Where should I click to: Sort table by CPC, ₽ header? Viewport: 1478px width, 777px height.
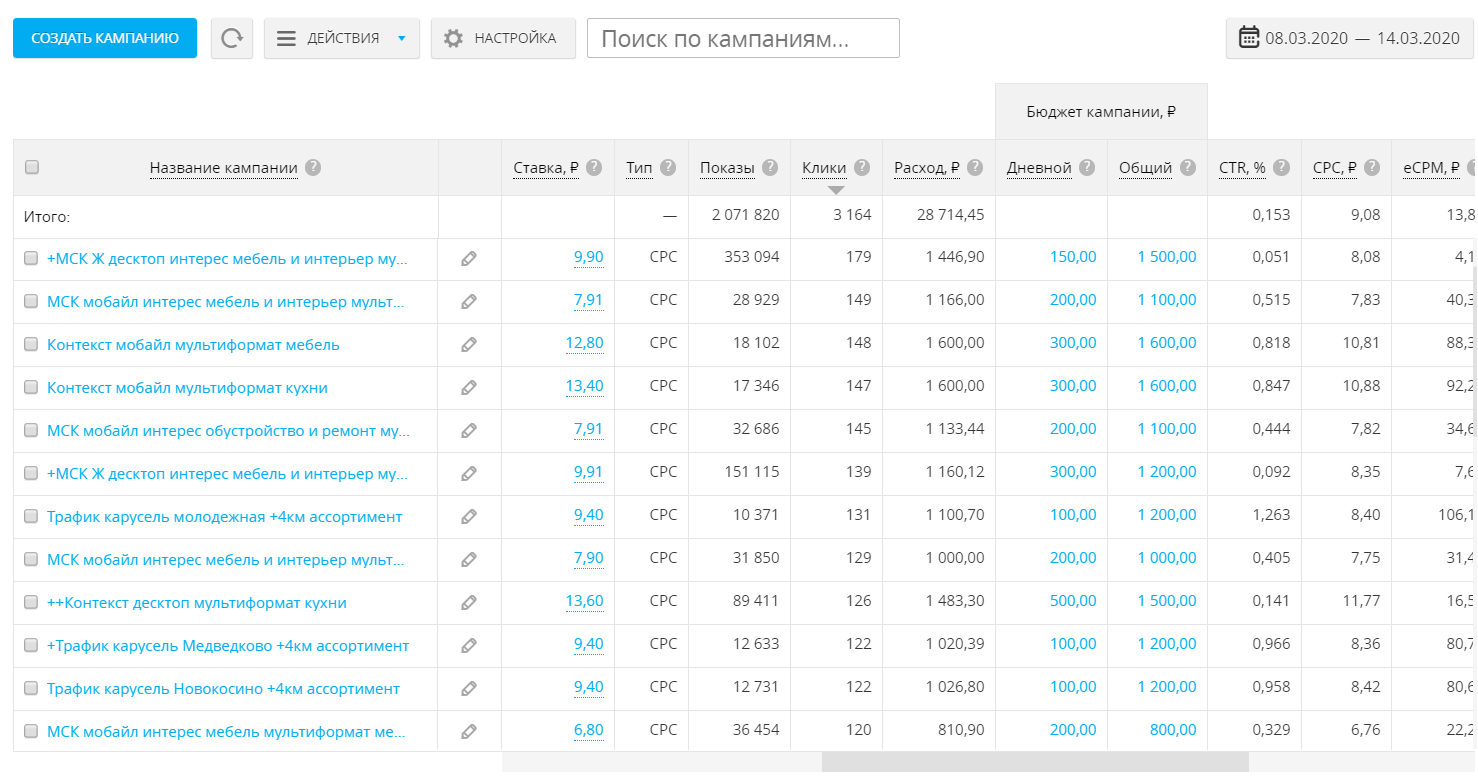(1335, 168)
